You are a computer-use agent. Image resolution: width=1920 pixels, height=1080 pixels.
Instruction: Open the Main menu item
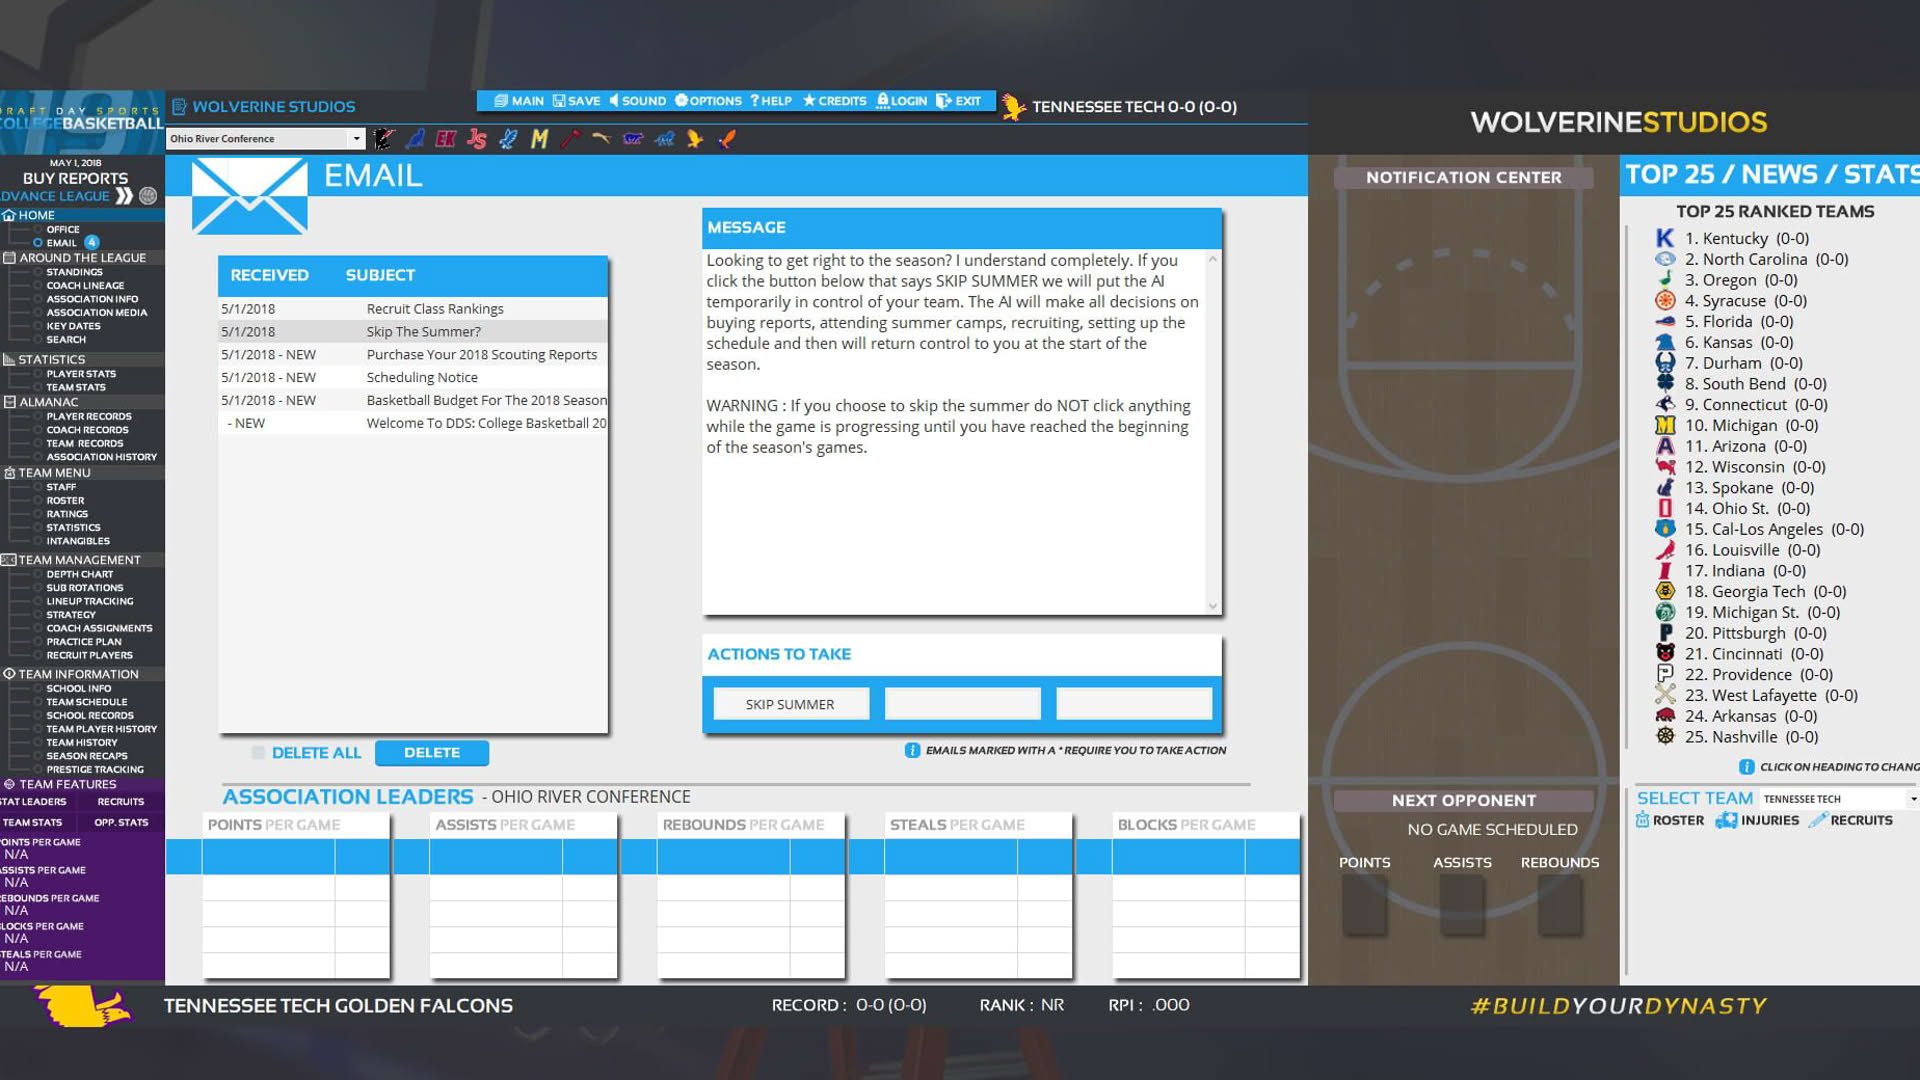(519, 101)
